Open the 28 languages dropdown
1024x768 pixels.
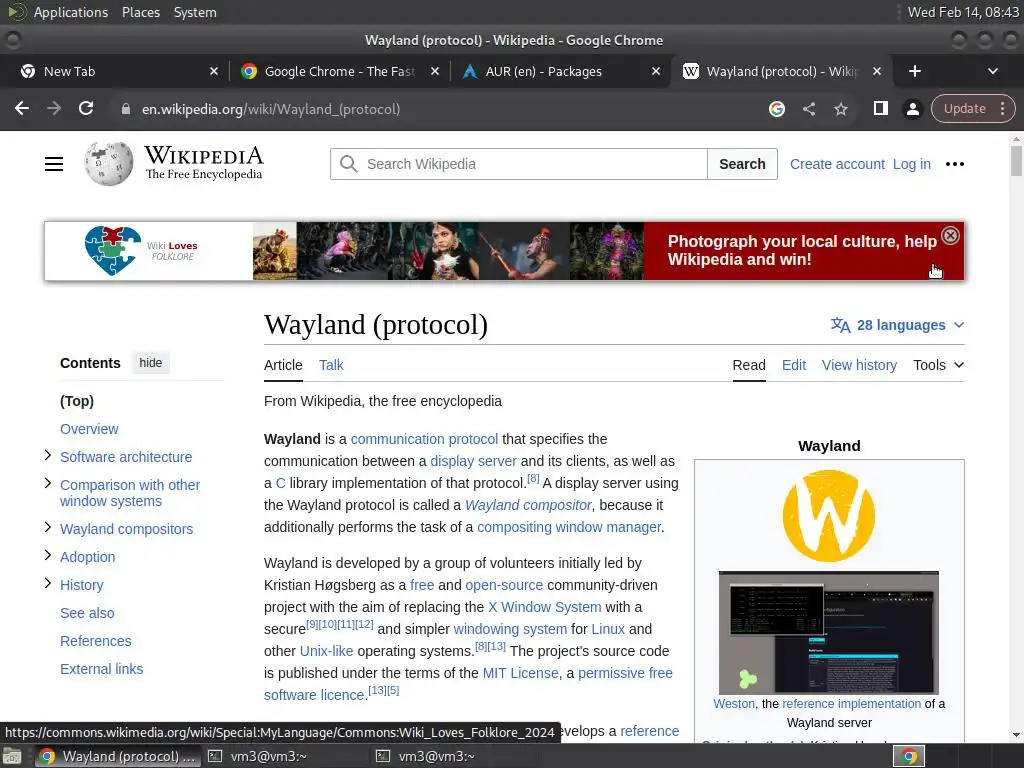[897, 325]
